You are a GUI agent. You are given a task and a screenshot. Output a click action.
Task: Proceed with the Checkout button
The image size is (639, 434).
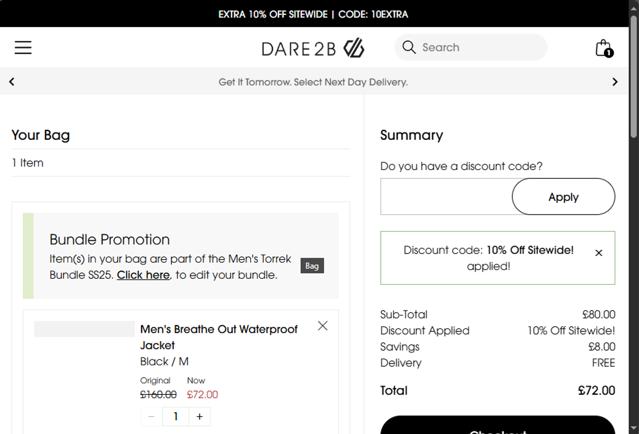click(497, 425)
